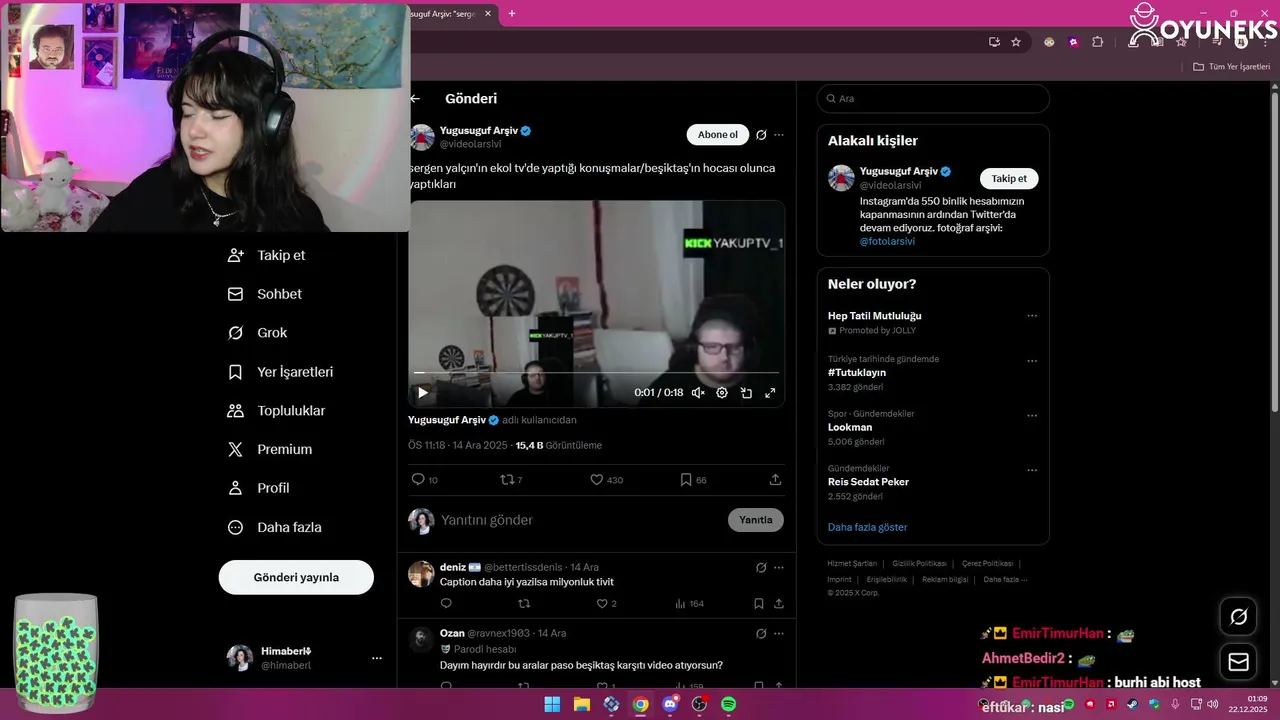Open Discord from taskbar
The image size is (1280, 720).
tap(670, 704)
